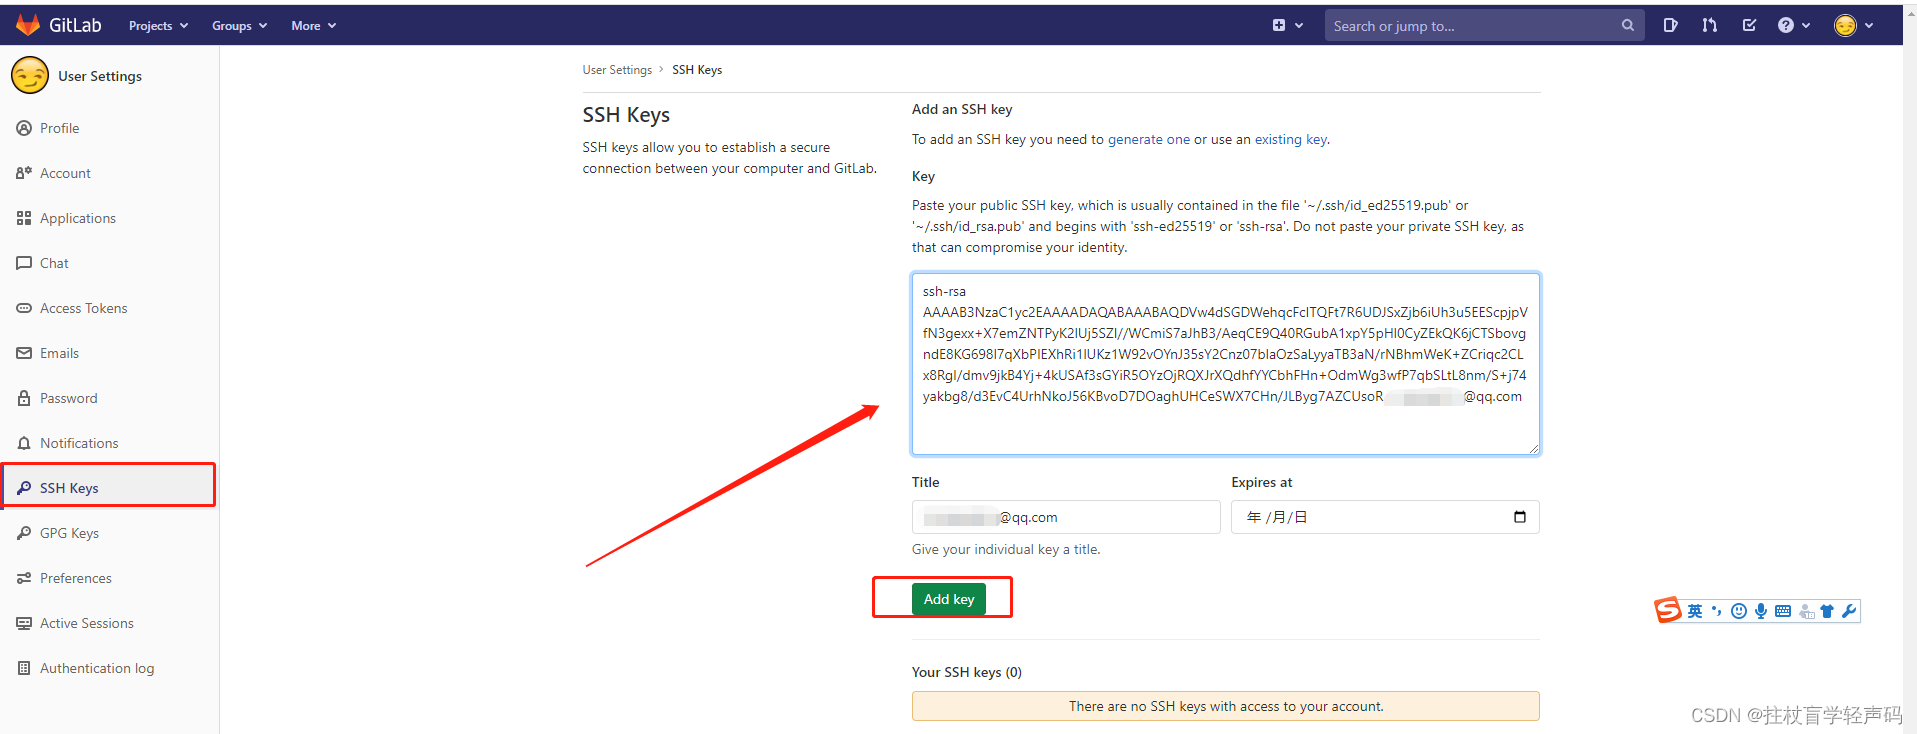
Task: Click the GitLab fox logo
Action: pos(27,25)
